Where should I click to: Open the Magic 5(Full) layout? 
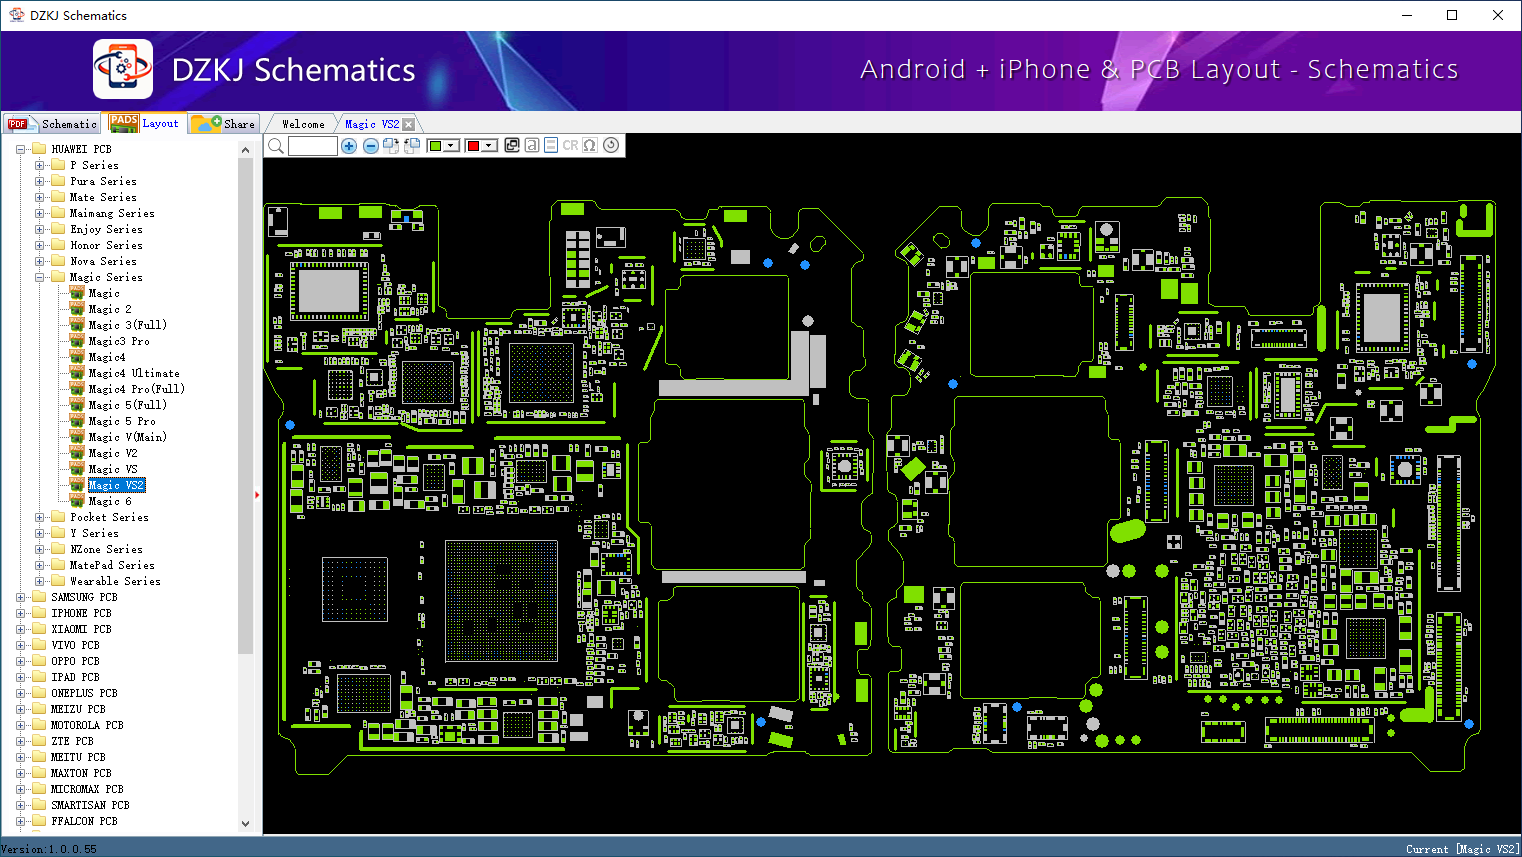pyautogui.click(x=127, y=405)
